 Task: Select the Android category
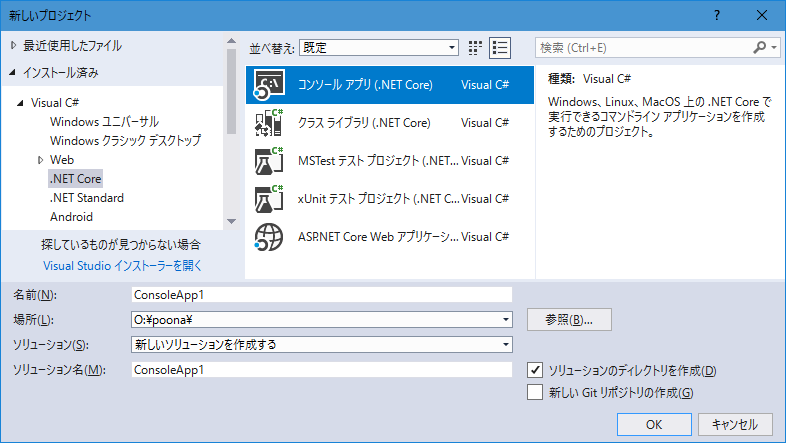tap(71, 217)
